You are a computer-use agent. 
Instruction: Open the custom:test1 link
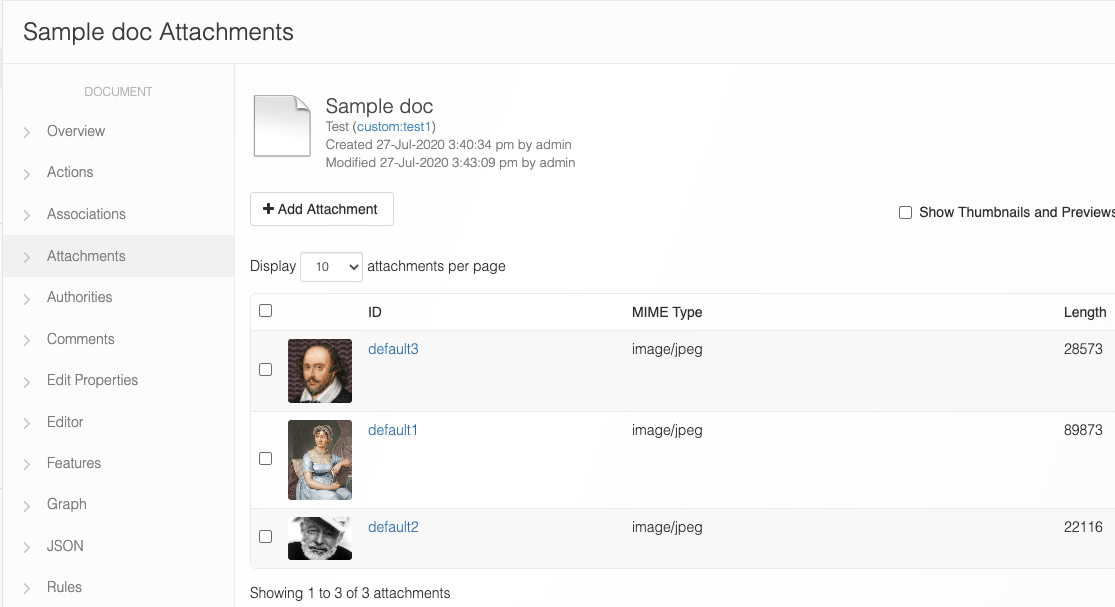394,127
